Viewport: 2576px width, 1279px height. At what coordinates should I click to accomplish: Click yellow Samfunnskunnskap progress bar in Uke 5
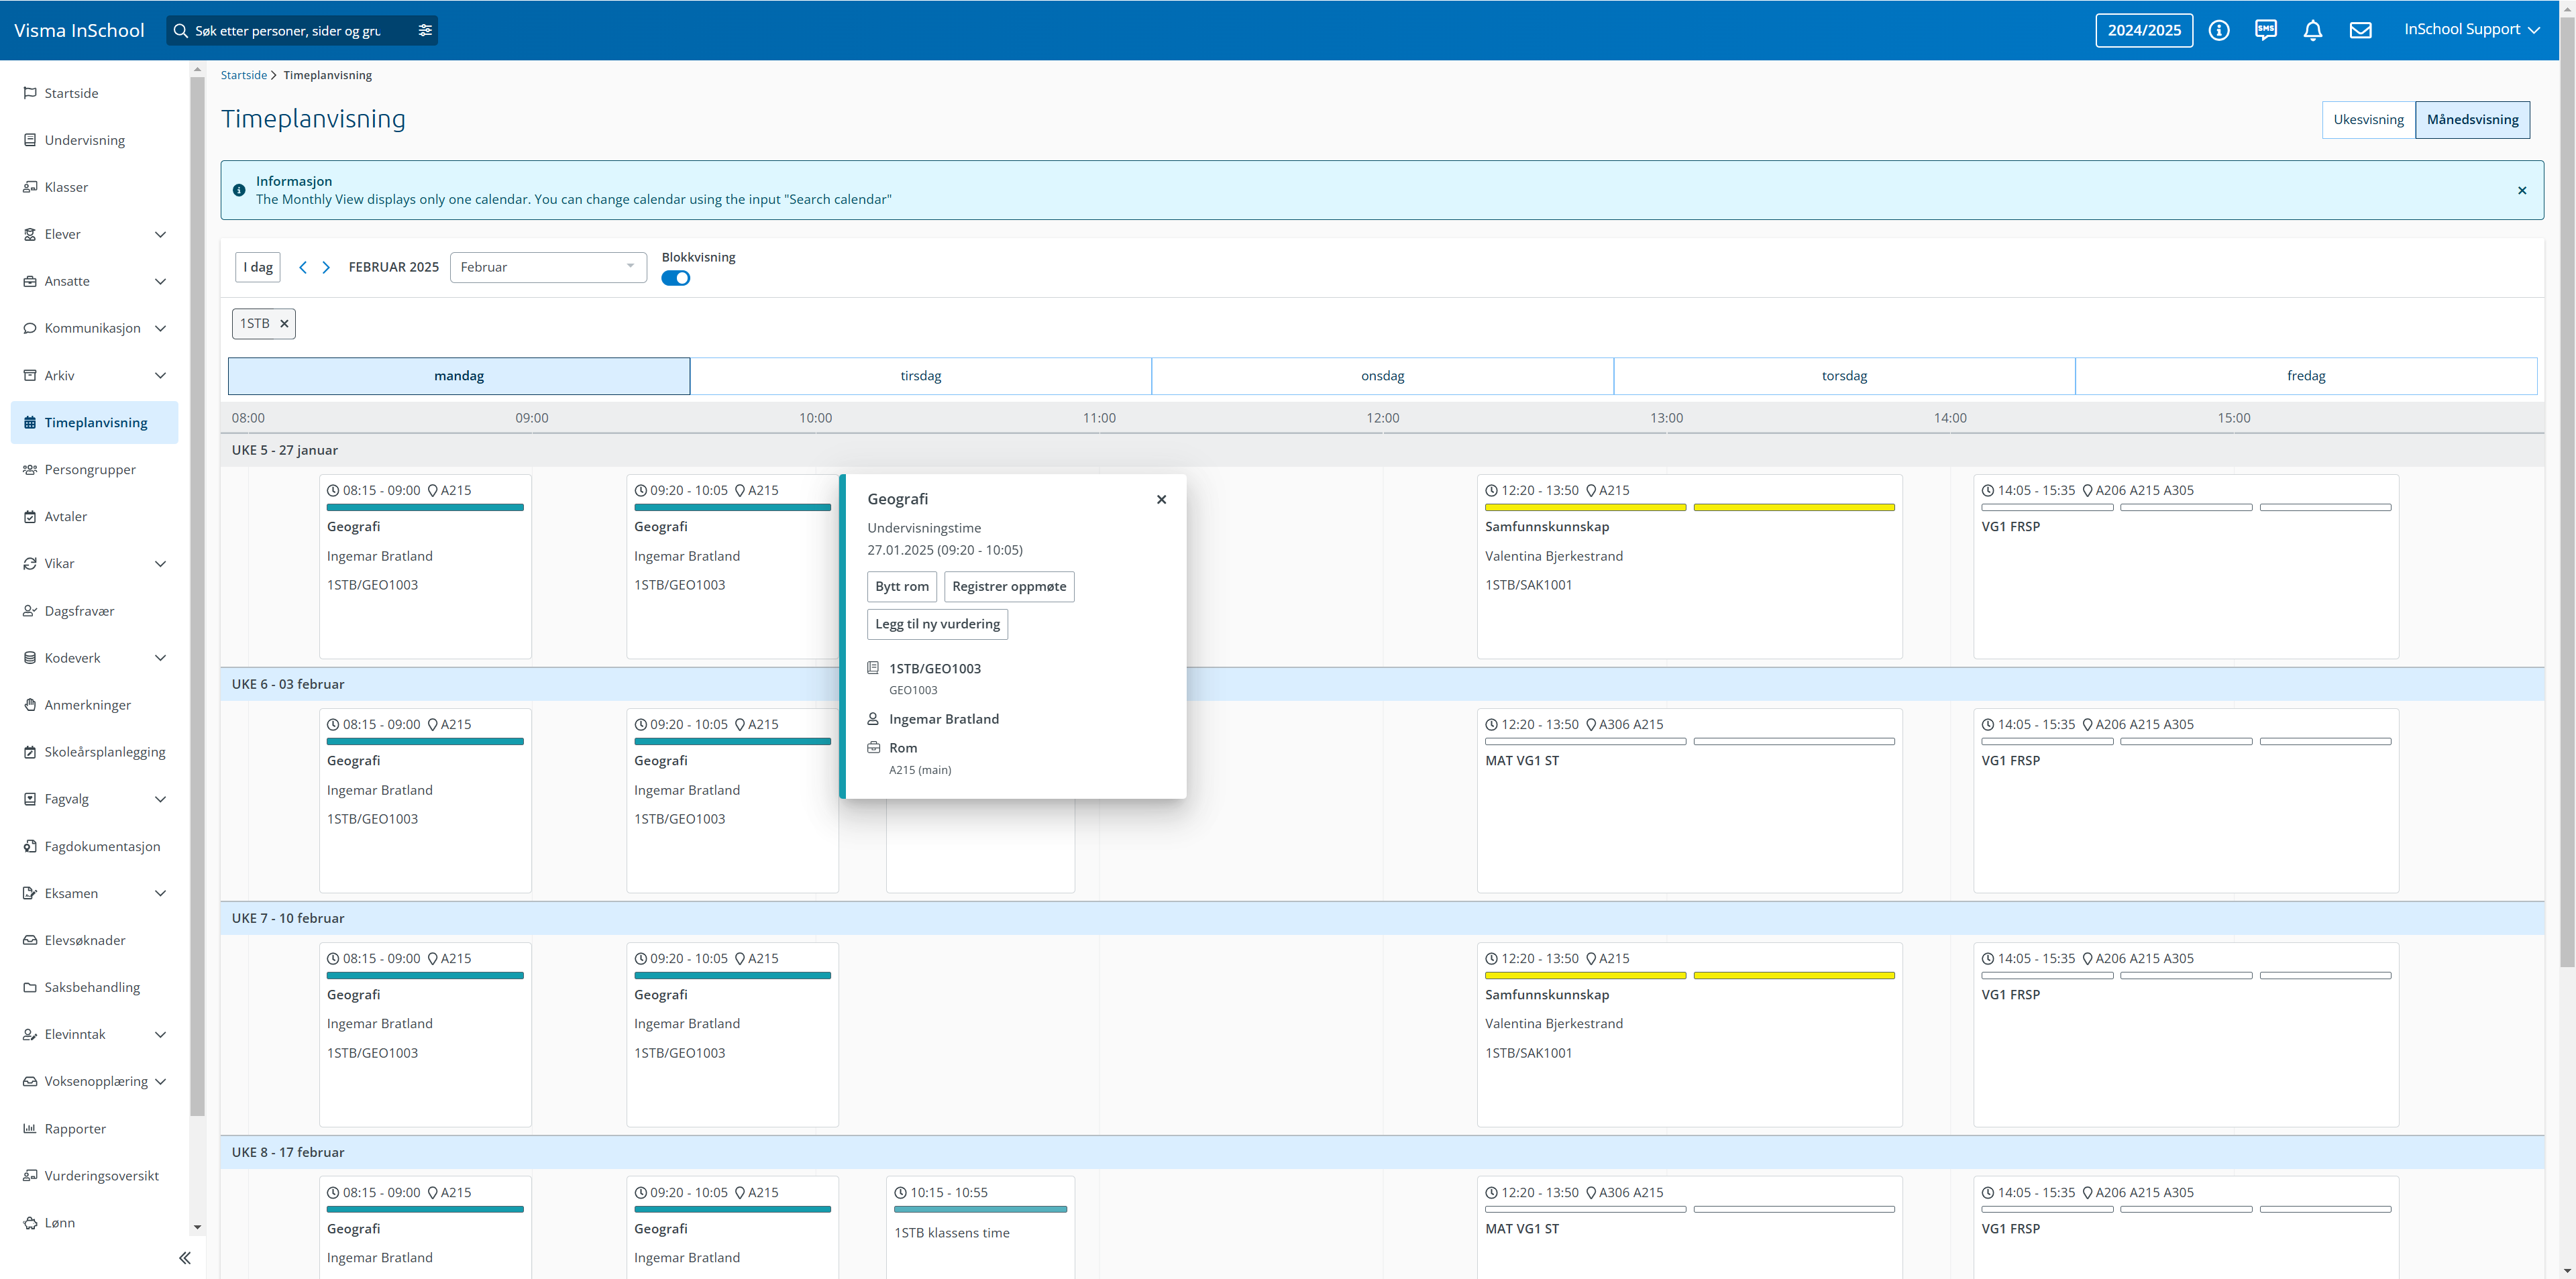(1585, 507)
